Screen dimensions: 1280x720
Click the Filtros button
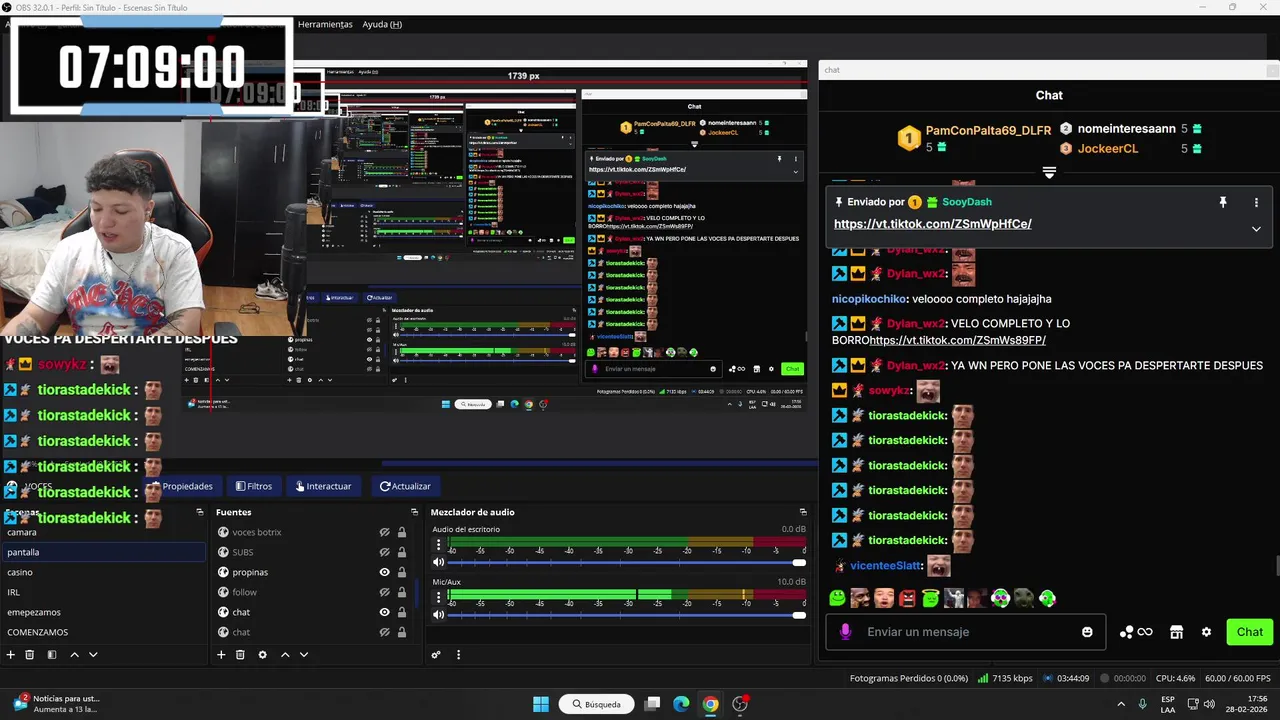point(254,486)
